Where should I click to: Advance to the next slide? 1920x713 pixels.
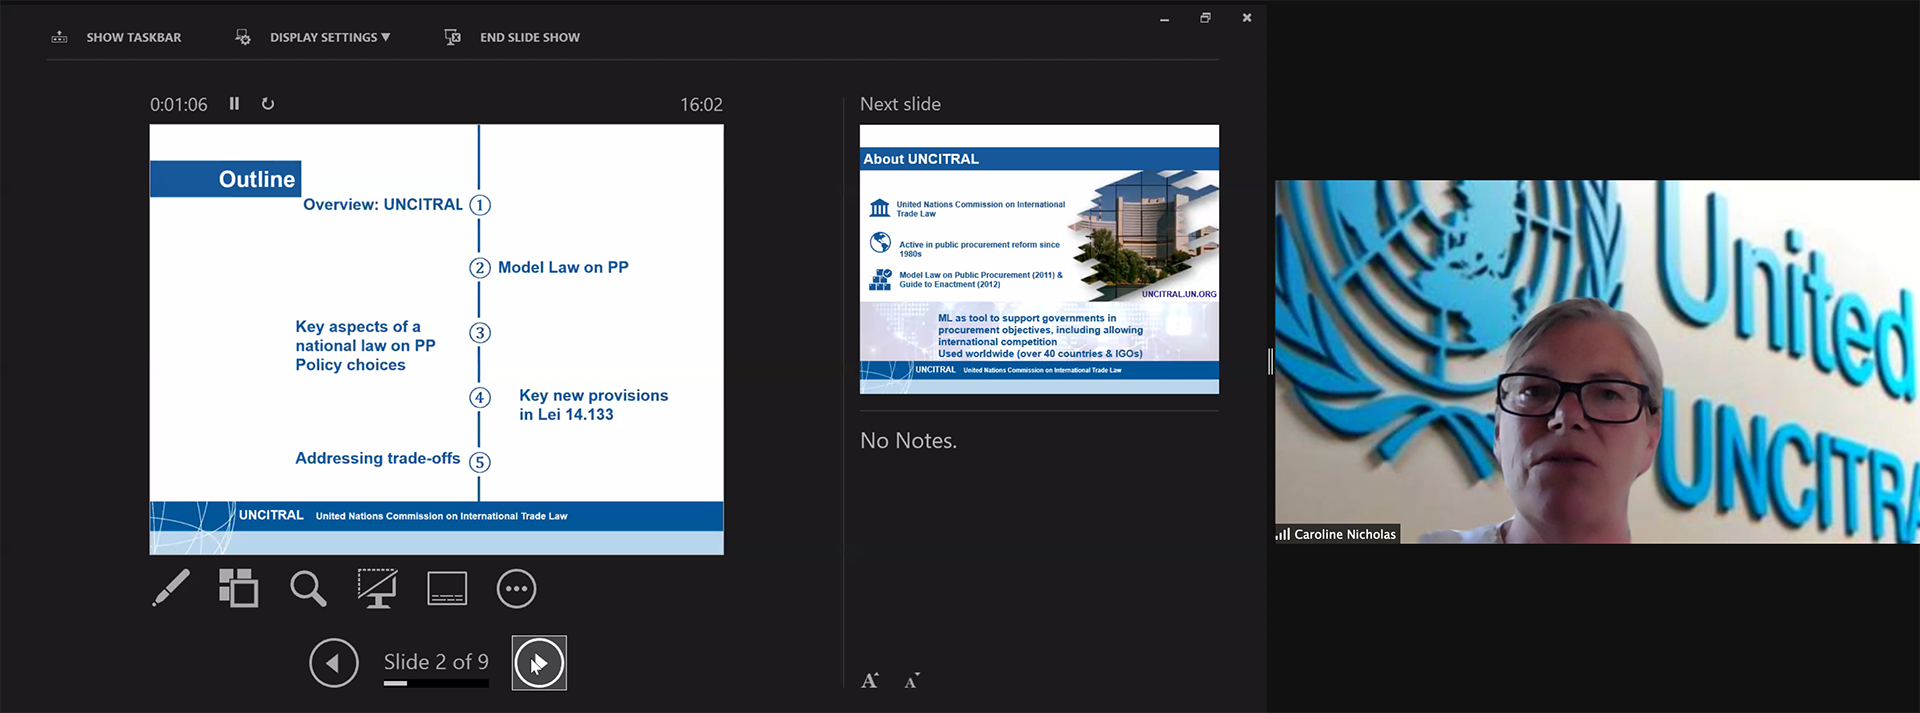point(539,663)
